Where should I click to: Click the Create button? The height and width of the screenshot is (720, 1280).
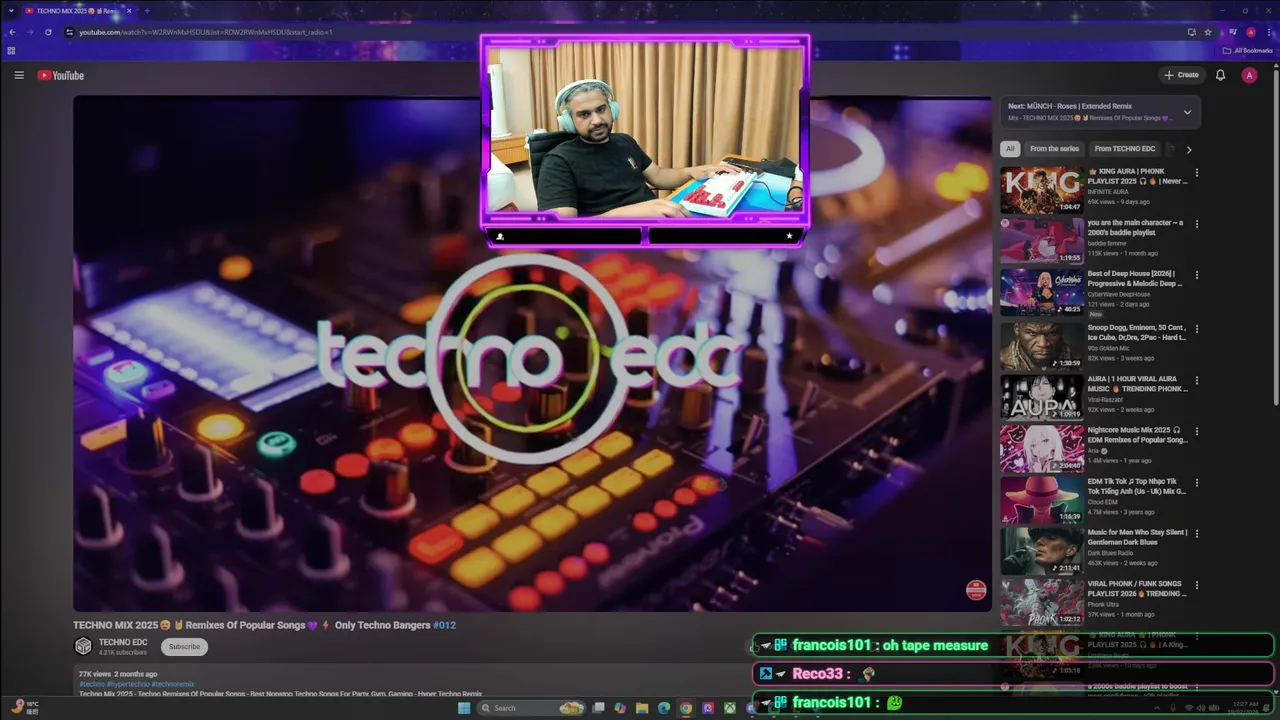tap(1181, 75)
